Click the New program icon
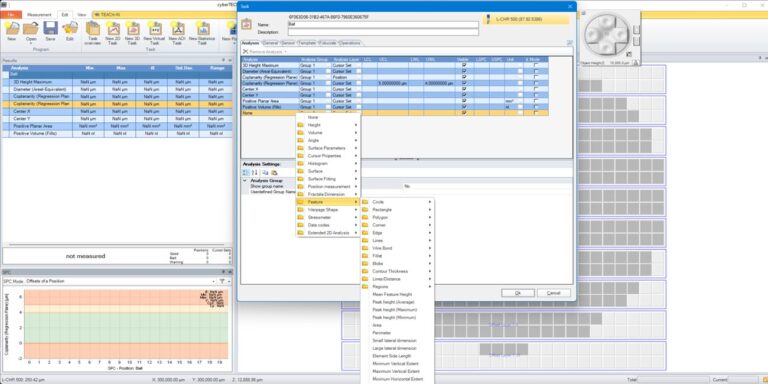 pos(12,28)
